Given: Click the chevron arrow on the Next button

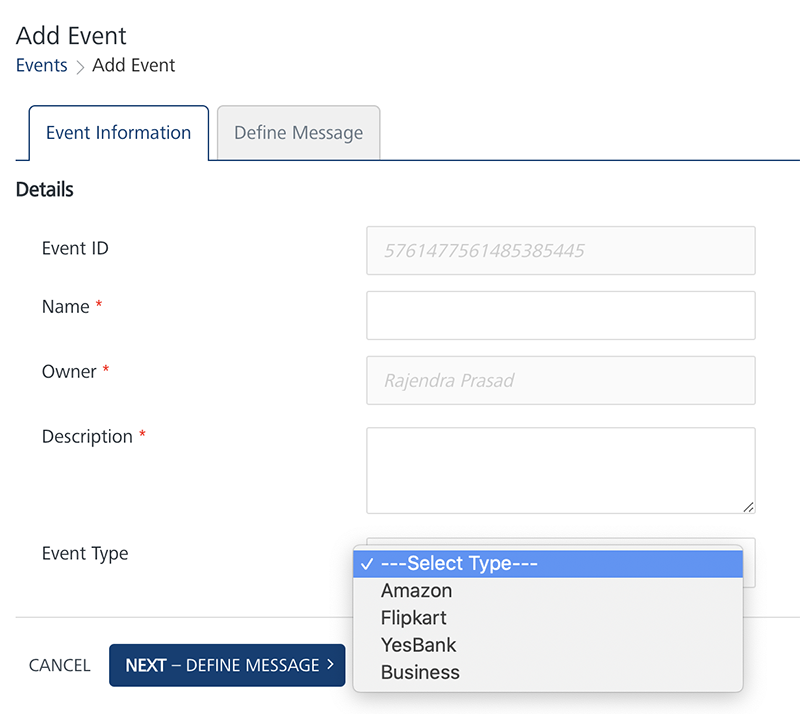Looking at the screenshot, I should click(x=330, y=665).
